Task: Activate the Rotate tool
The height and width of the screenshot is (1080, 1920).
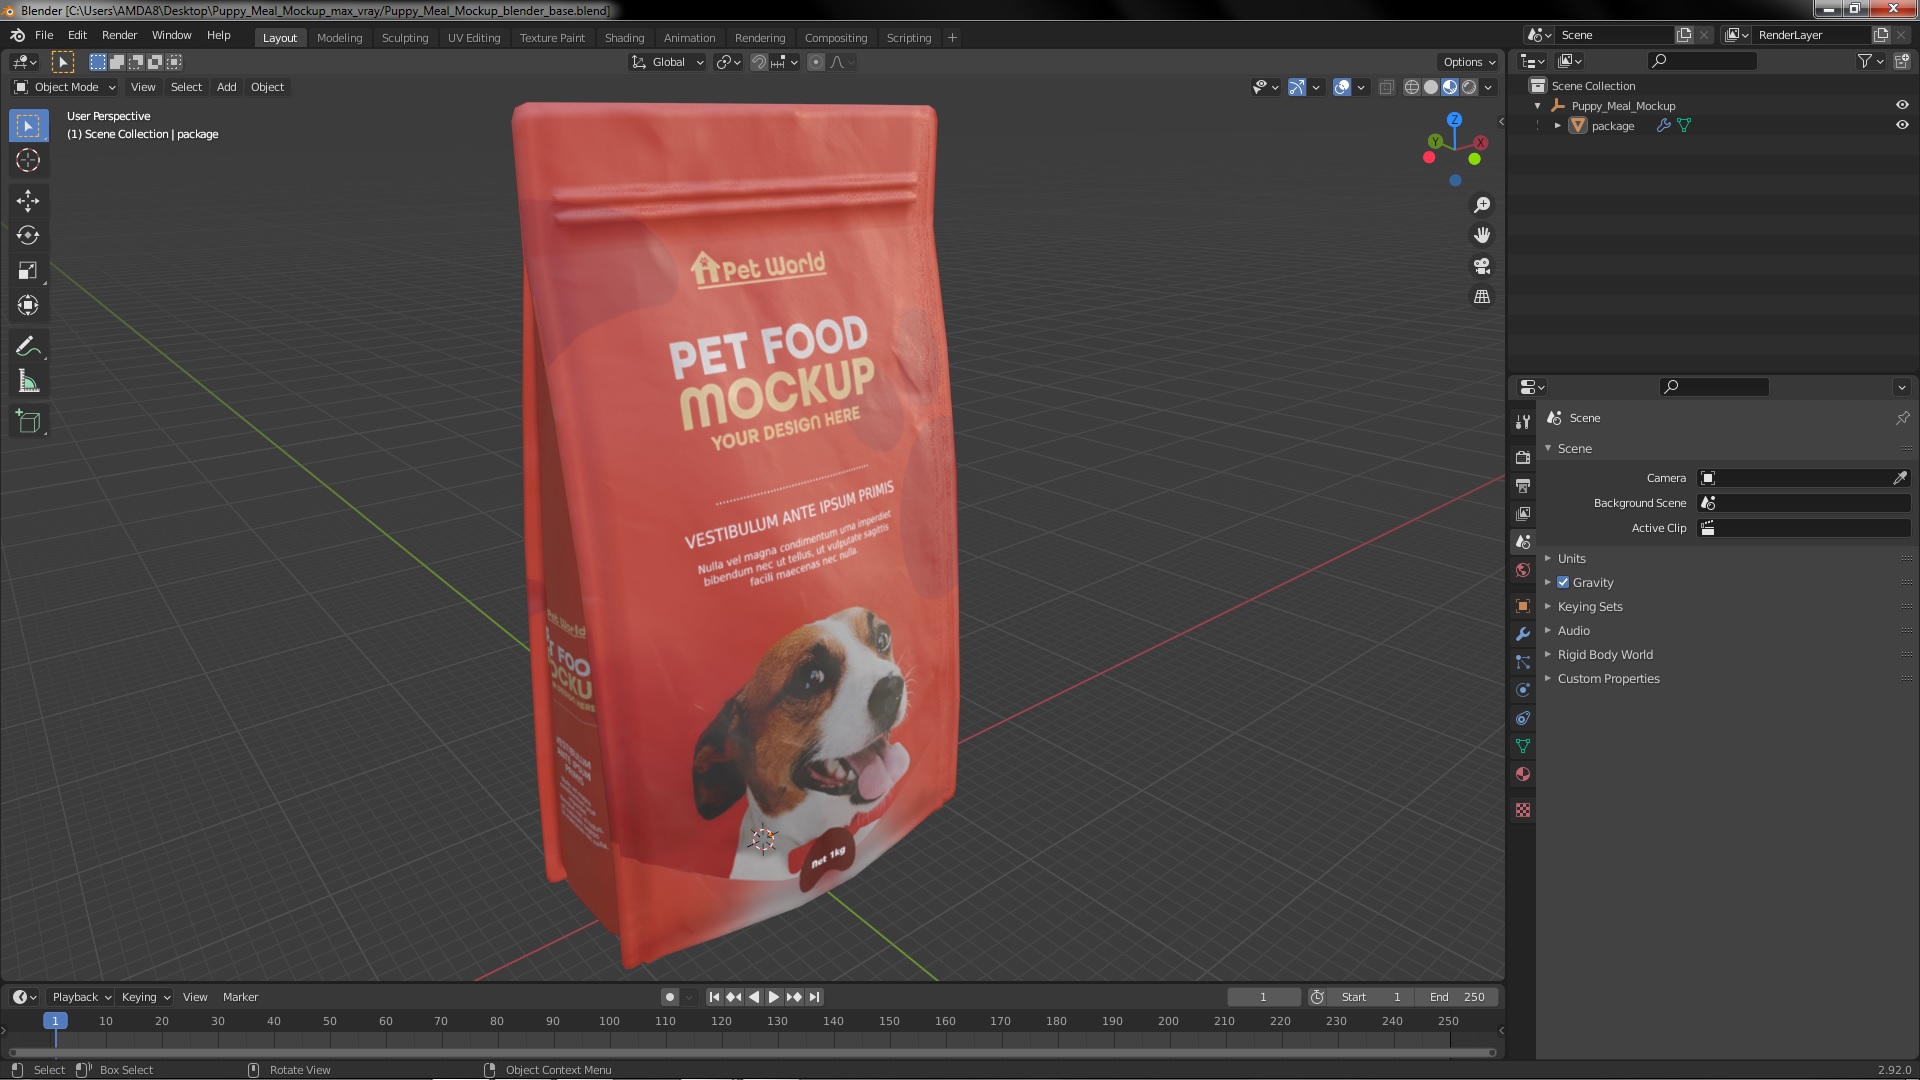Action: click(28, 236)
